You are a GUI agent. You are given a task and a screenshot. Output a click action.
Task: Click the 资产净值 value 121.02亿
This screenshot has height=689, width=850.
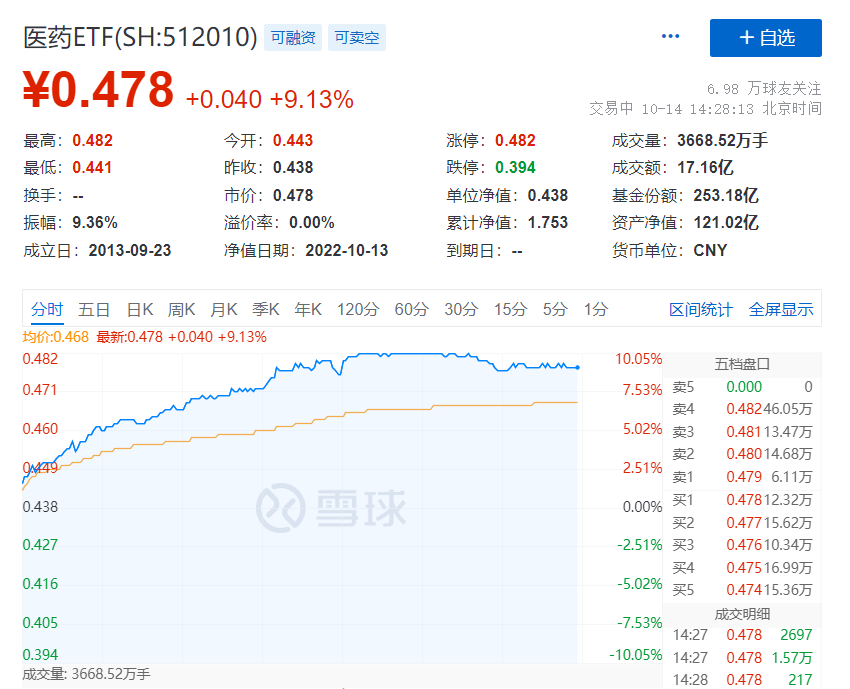[x=726, y=222]
